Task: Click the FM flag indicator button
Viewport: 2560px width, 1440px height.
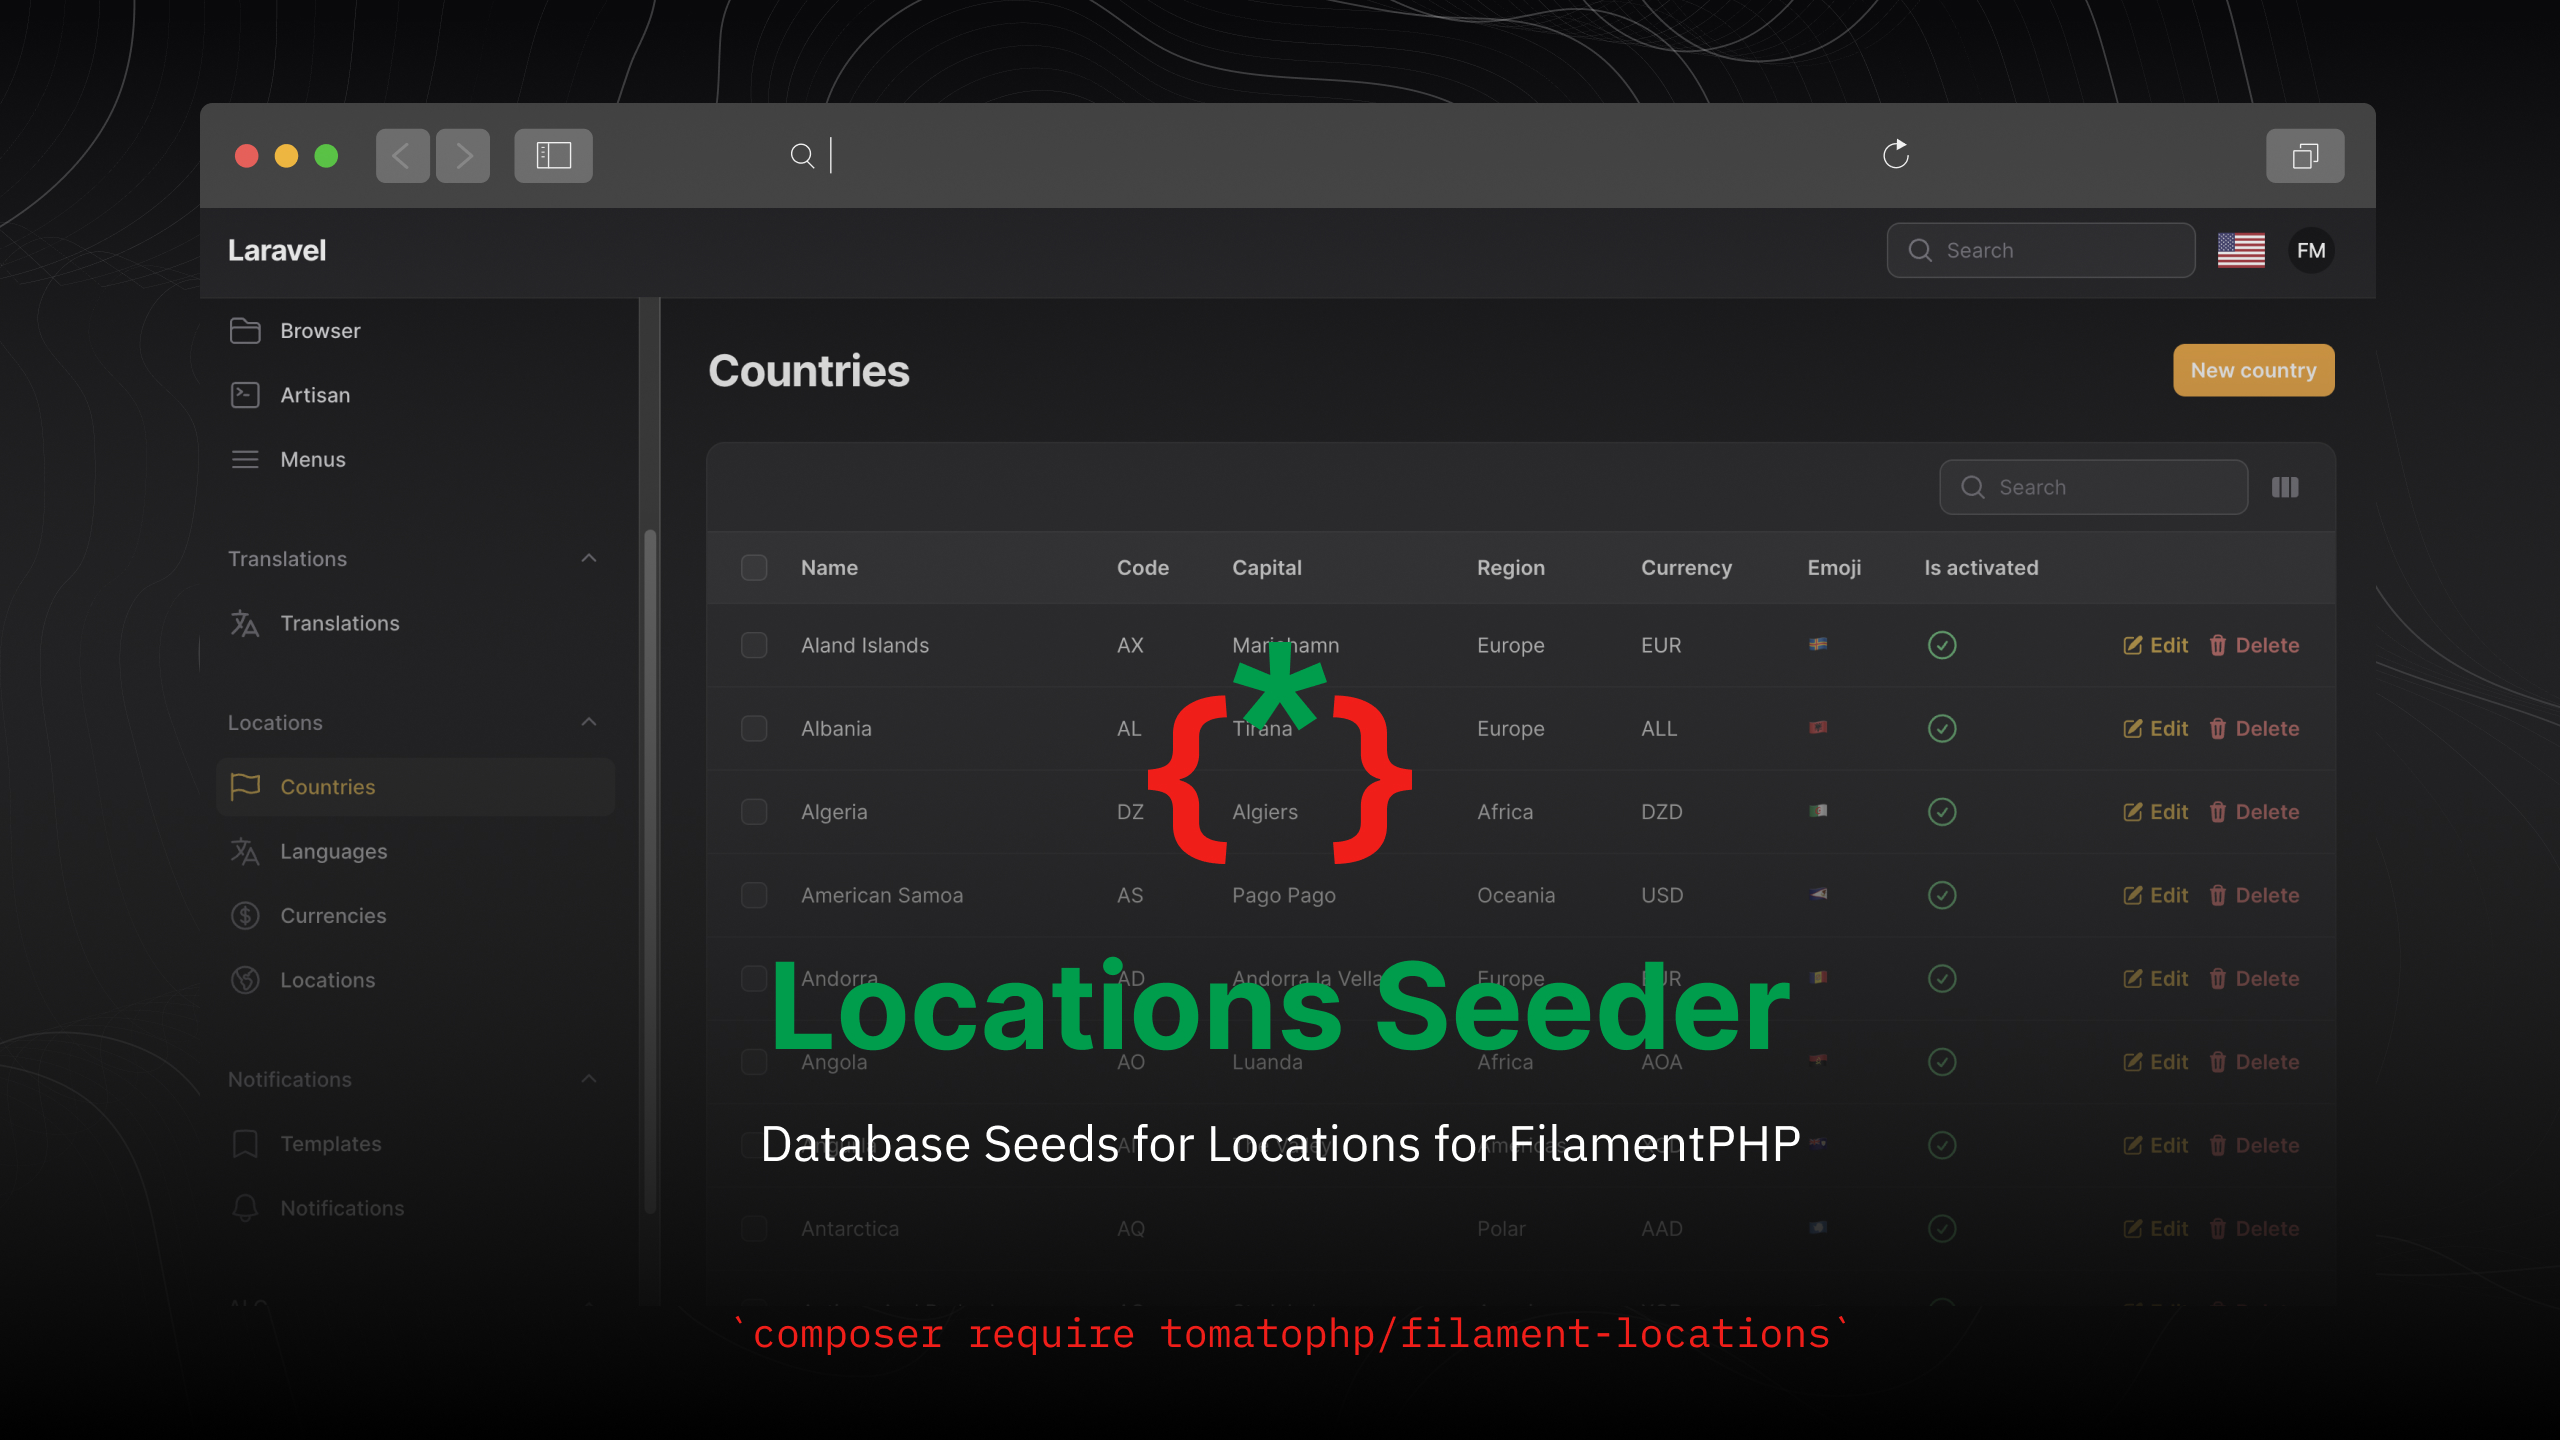Action: point(2310,250)
